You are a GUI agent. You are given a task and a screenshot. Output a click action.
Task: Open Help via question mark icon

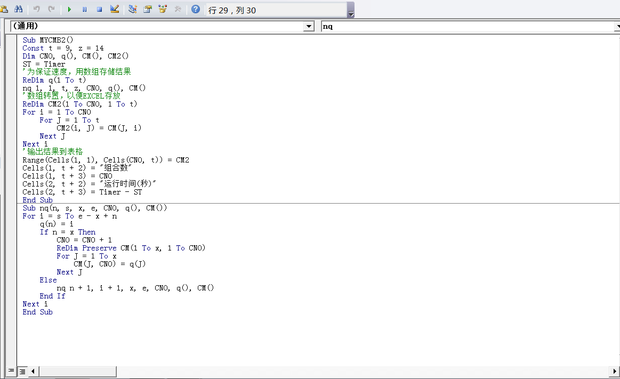(x=195, y=9)
